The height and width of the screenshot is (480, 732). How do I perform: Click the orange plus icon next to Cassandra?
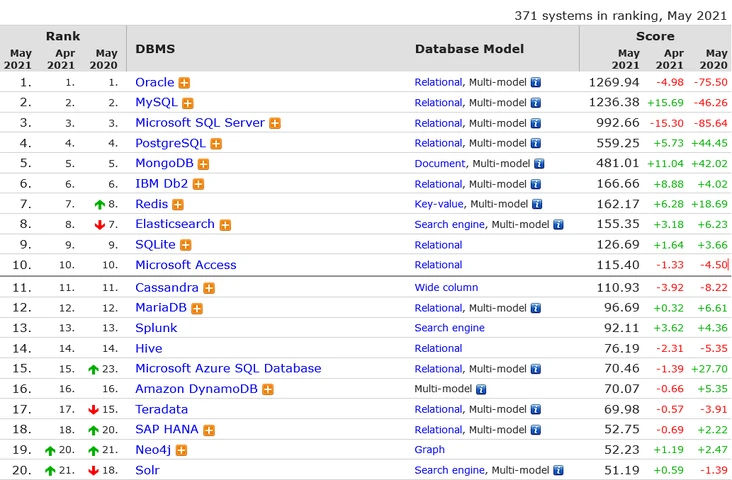[209, 288]
